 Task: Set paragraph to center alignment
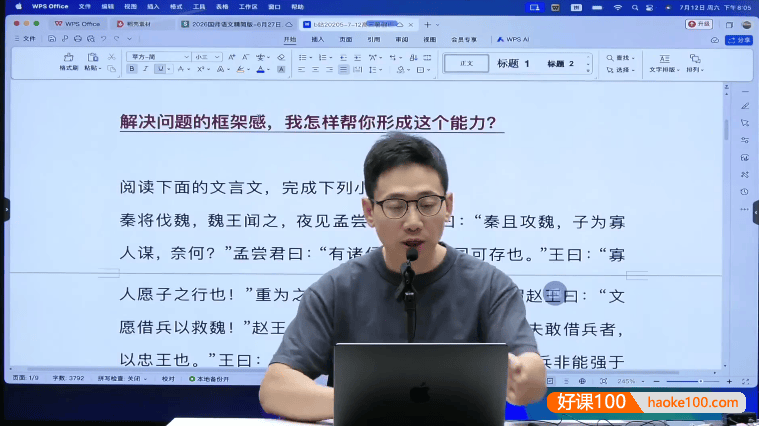point(316,70)
